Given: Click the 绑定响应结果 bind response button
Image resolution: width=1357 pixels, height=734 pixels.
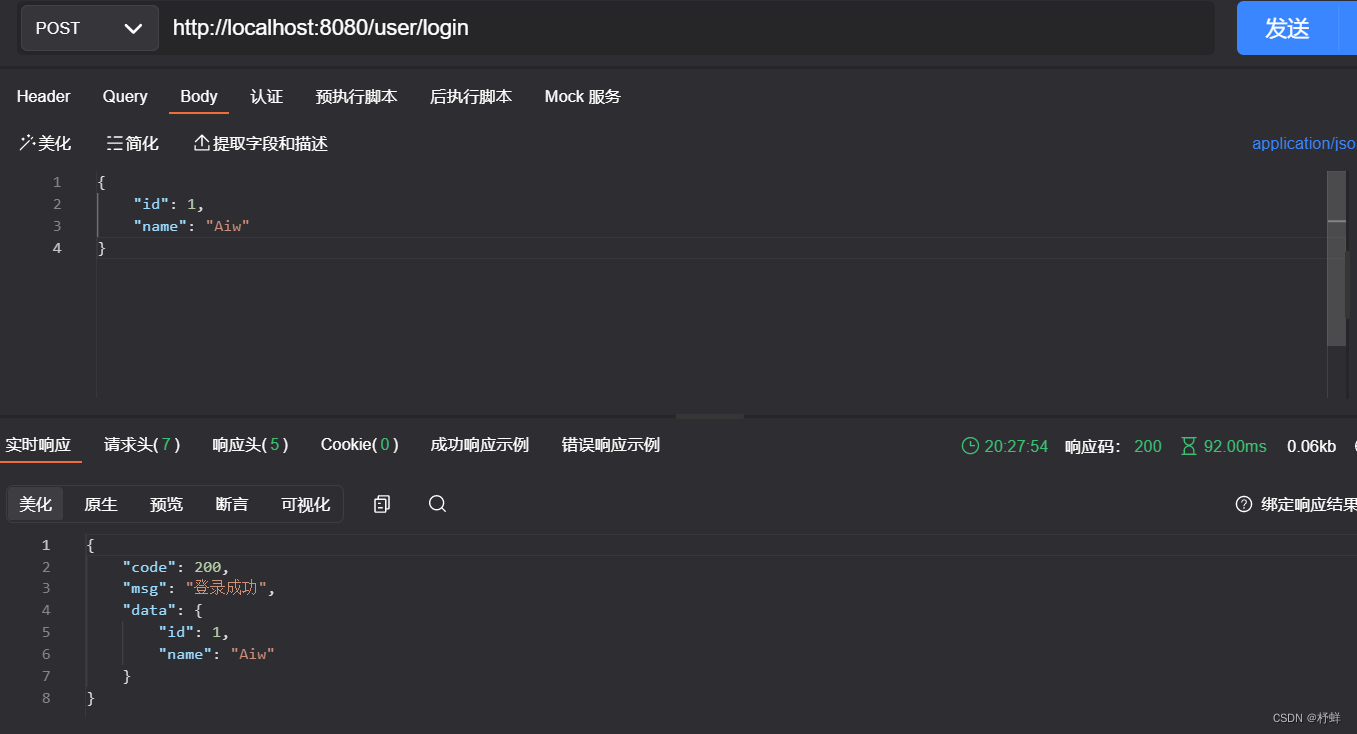Looking at the screenshot, I should coord(1308,504).
